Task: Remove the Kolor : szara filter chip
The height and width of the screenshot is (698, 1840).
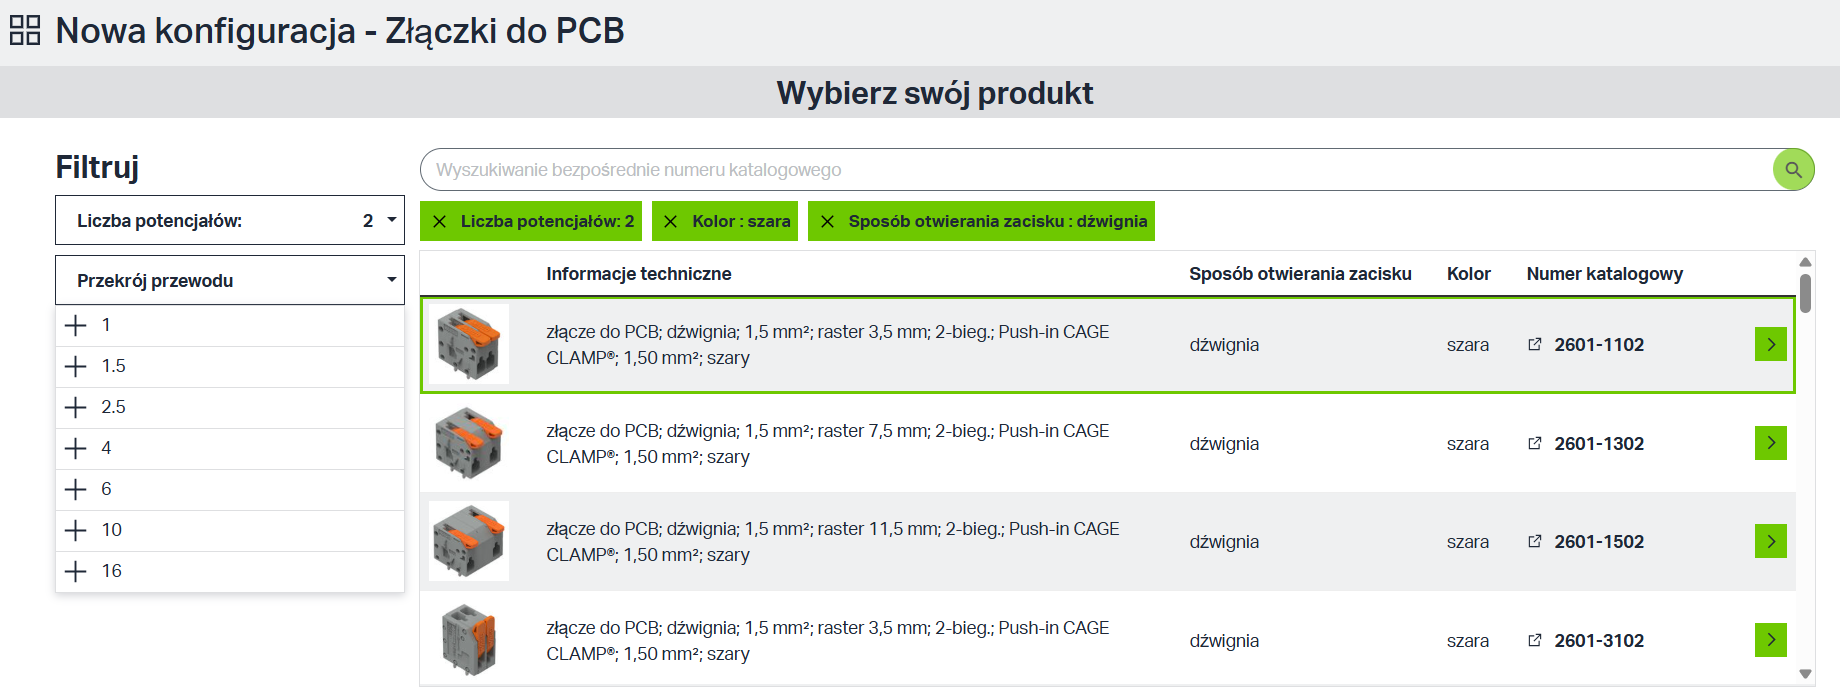Action: click(x=671, y=221)
